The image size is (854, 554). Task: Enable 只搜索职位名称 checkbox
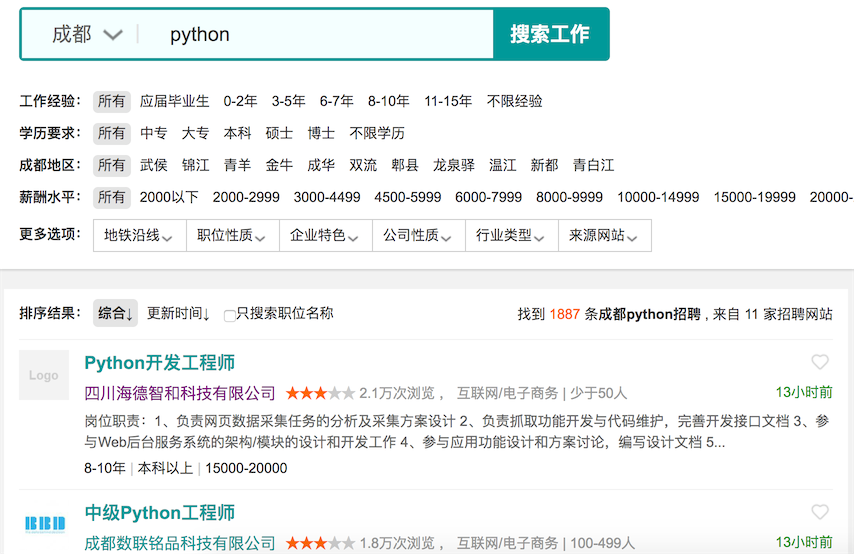click(230, 315)
